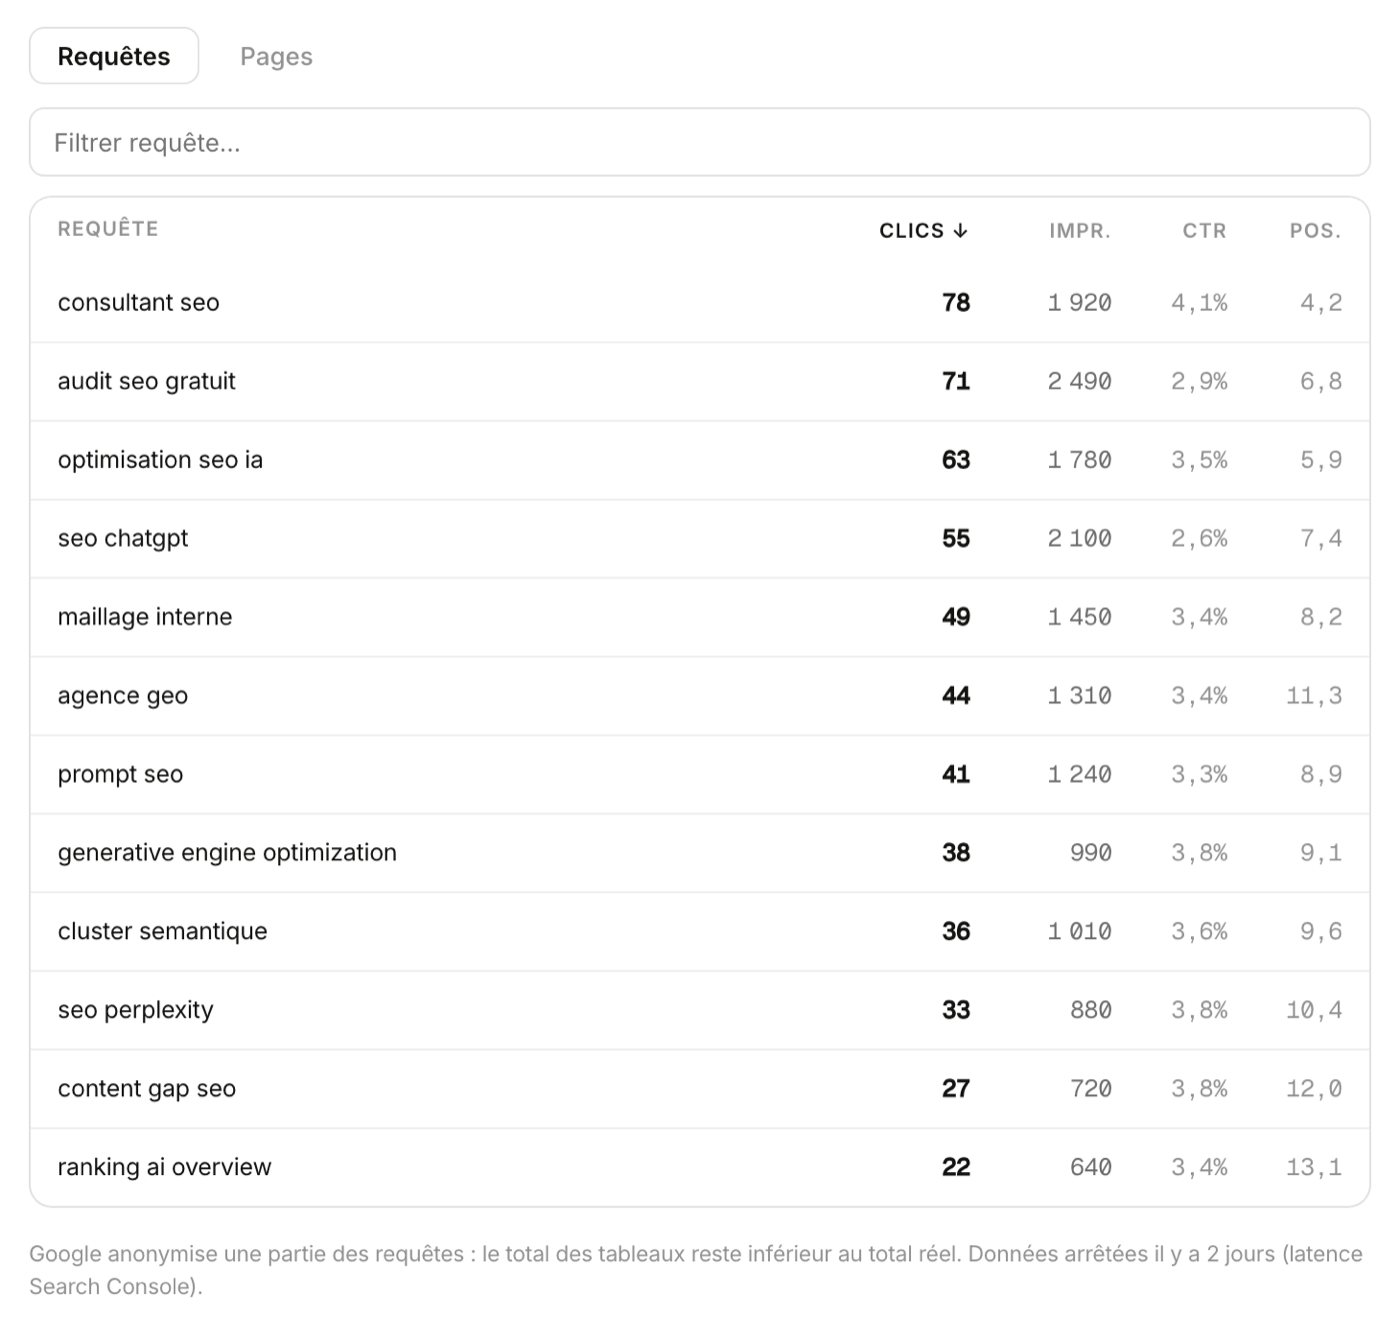
Task: Click the 1 240 impressions cell
Action: [x=1080, y=775]
